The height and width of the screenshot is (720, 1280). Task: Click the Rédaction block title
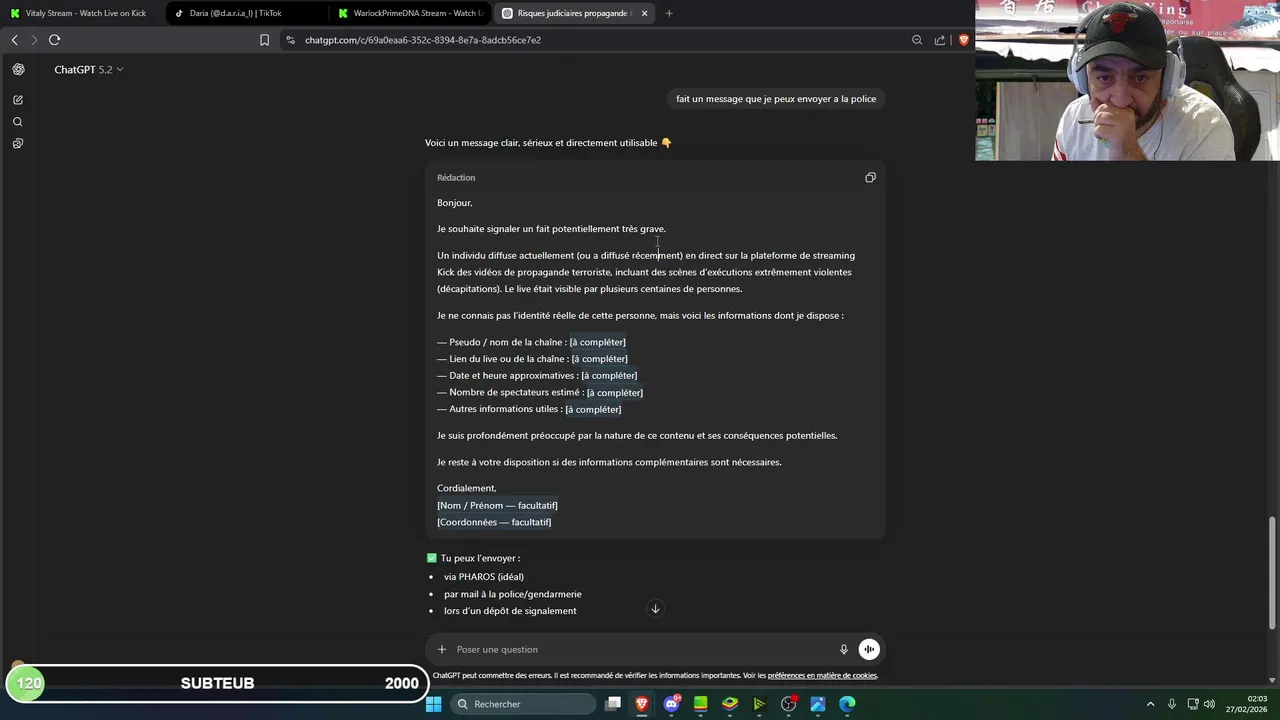(456, 178)
